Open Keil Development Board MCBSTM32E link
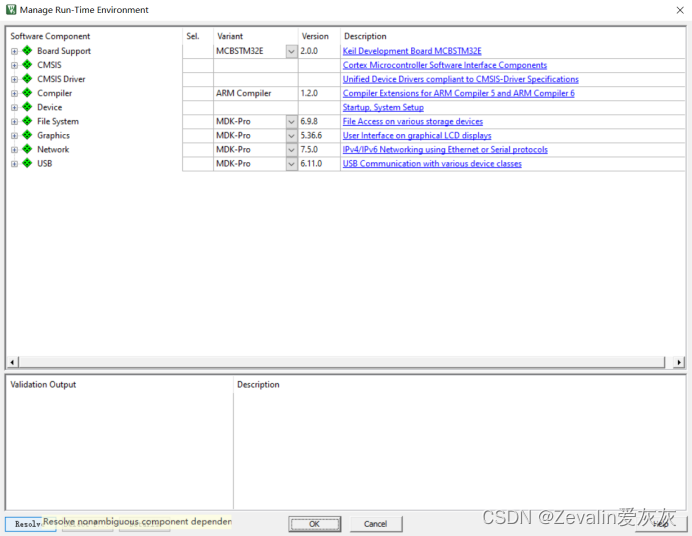This screenshot has height=536, width=692. (412, 51)
